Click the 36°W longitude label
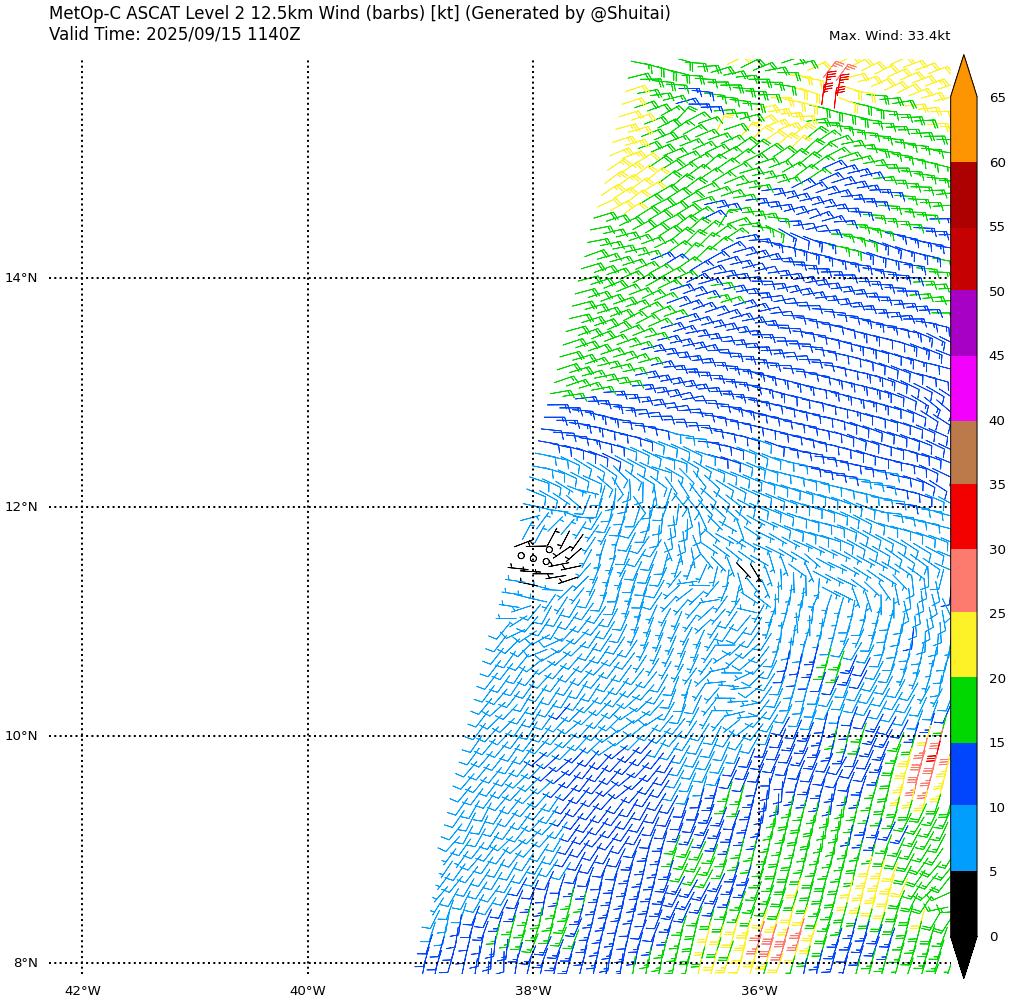 tap(759, 990)
